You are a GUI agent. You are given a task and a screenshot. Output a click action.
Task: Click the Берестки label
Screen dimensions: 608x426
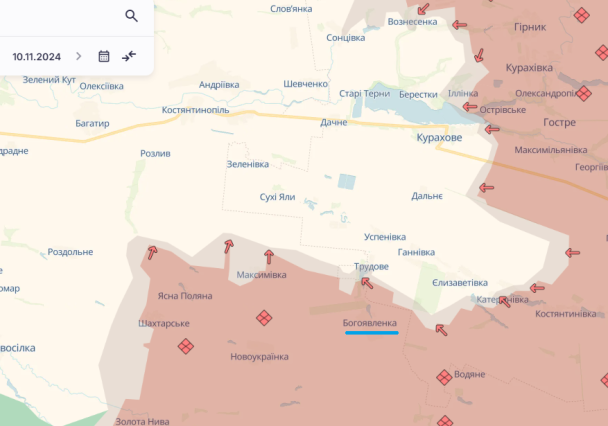coord(418,95)
